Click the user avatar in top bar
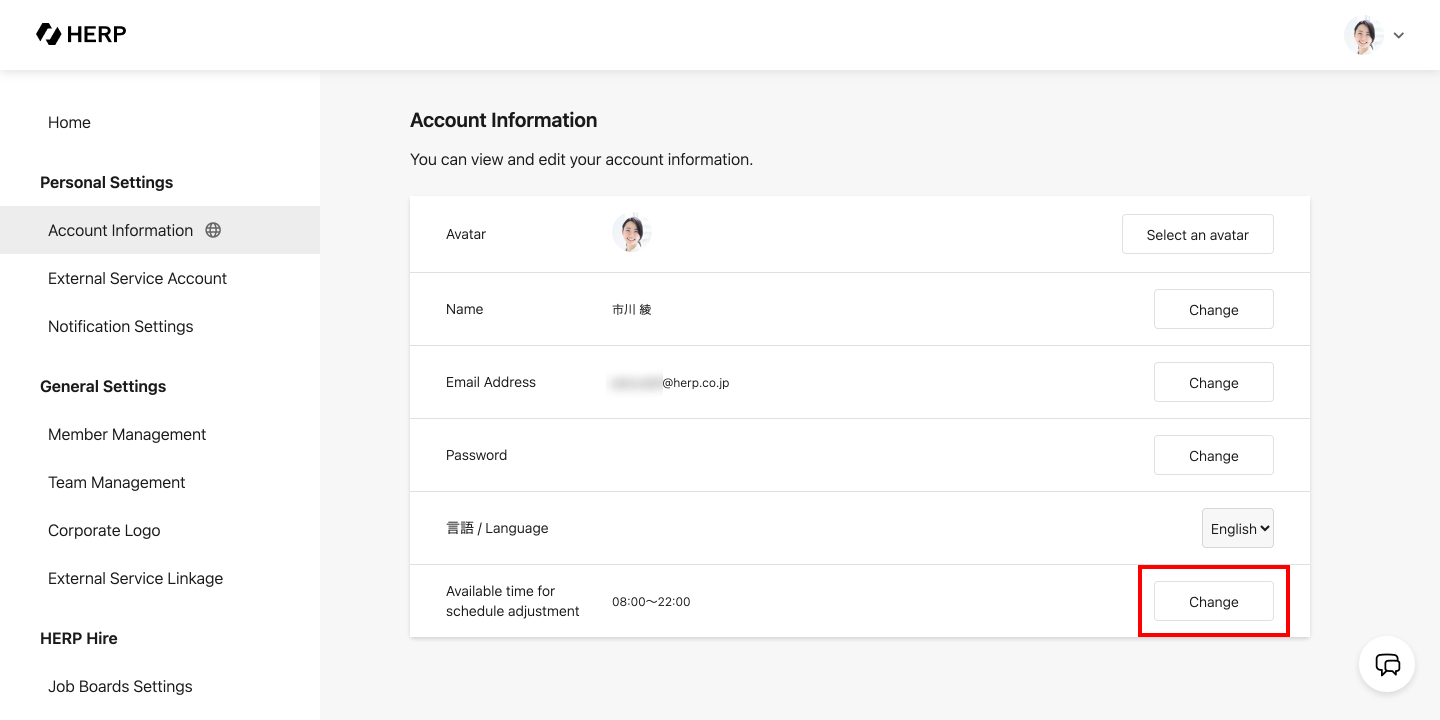Viewport: 1440px width, 720px height. (x=1363, y=35)
